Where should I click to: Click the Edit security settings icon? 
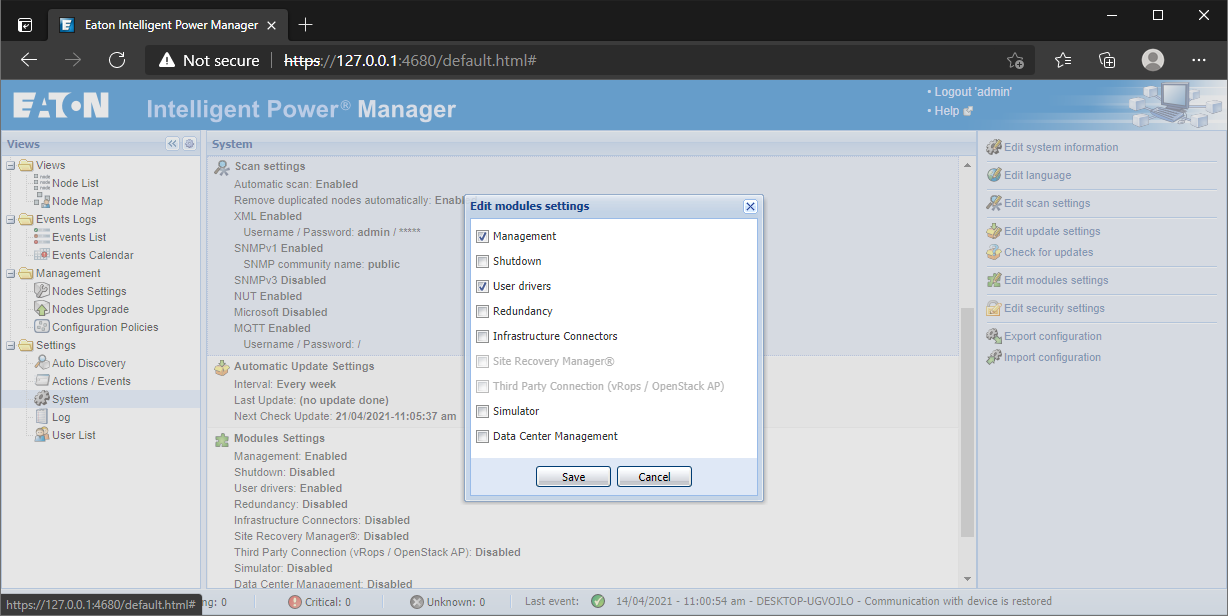tap(994, 308)
